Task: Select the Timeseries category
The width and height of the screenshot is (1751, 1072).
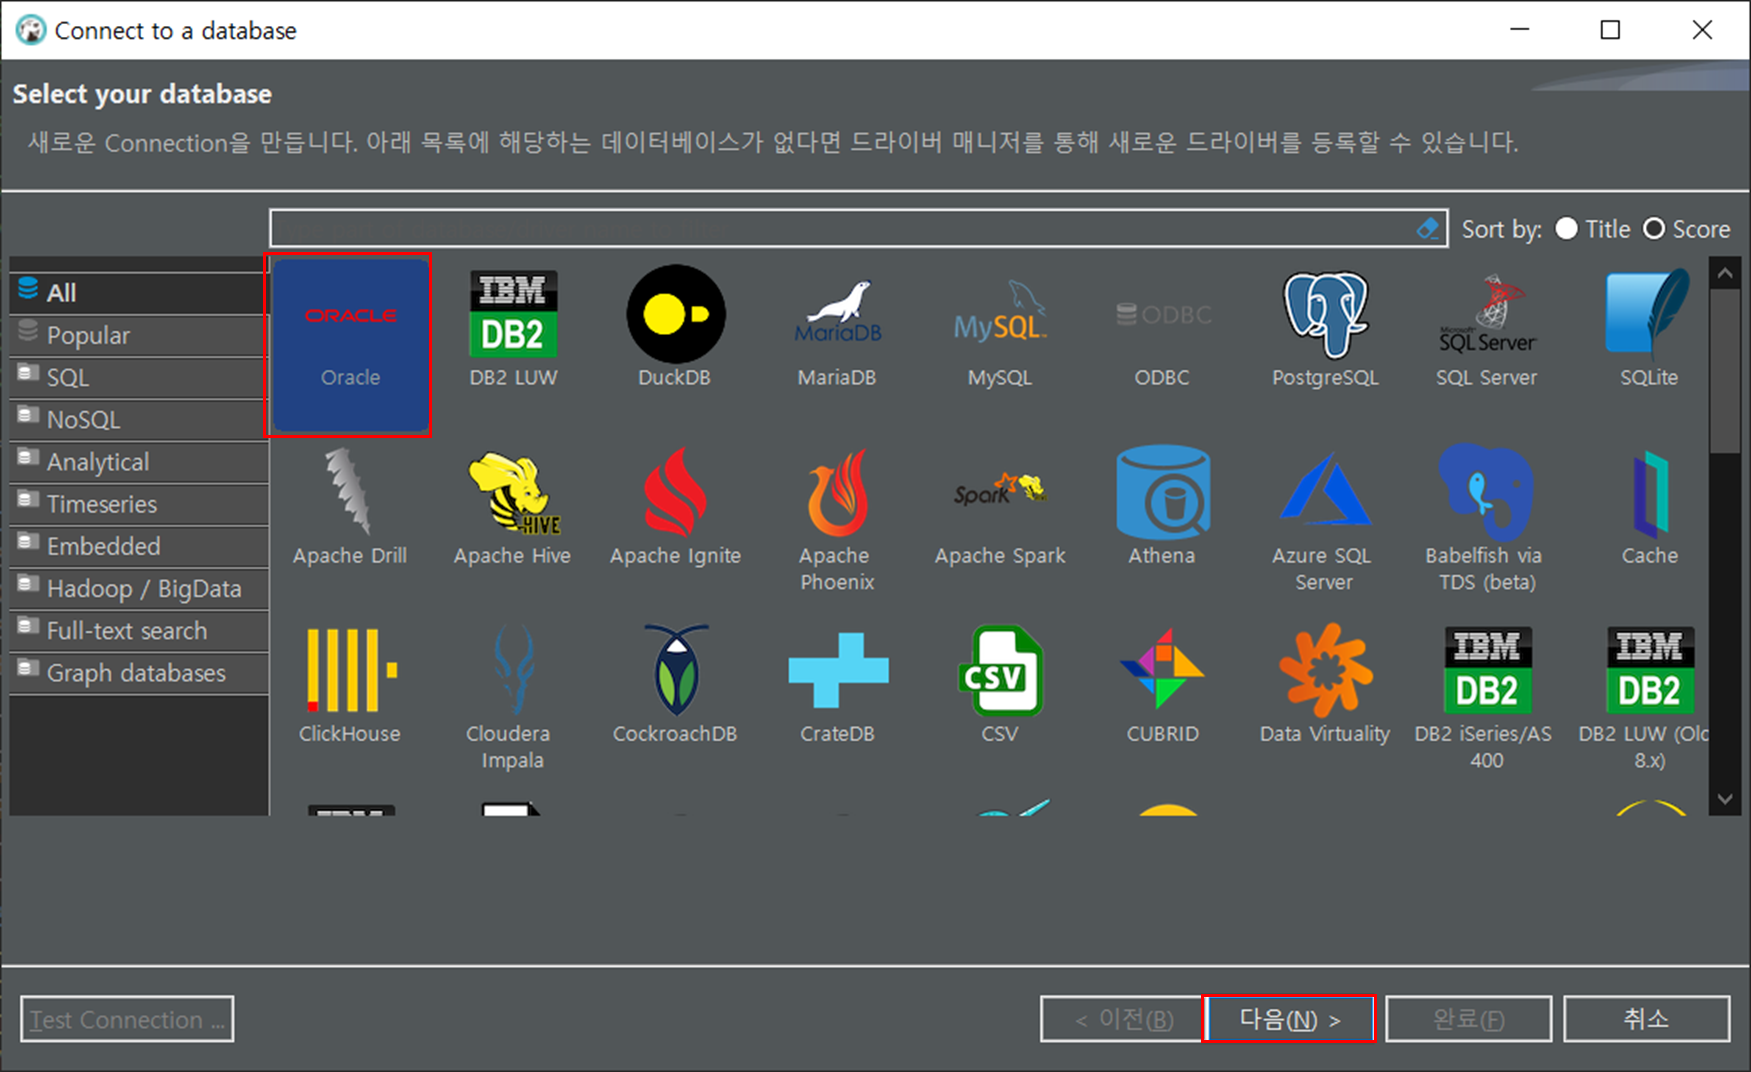Action: pos(139,504)
